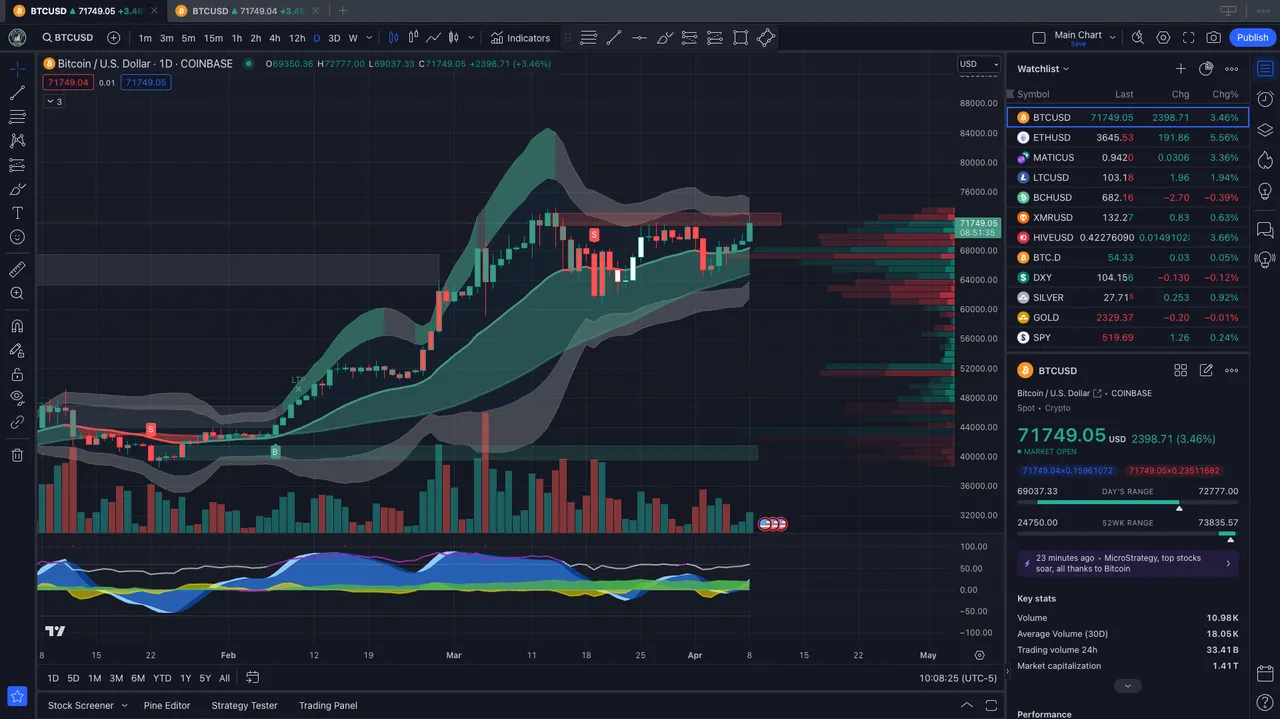The height and width of the screenshot is (719, 1280).
Task: Open the emoji icons tool
Action: (x=17, y=237)
